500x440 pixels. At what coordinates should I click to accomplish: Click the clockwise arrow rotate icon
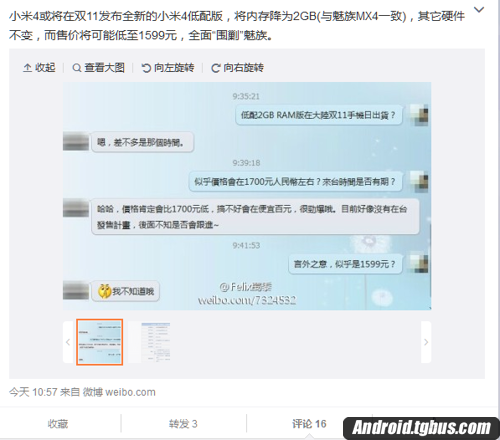point(215,68)
